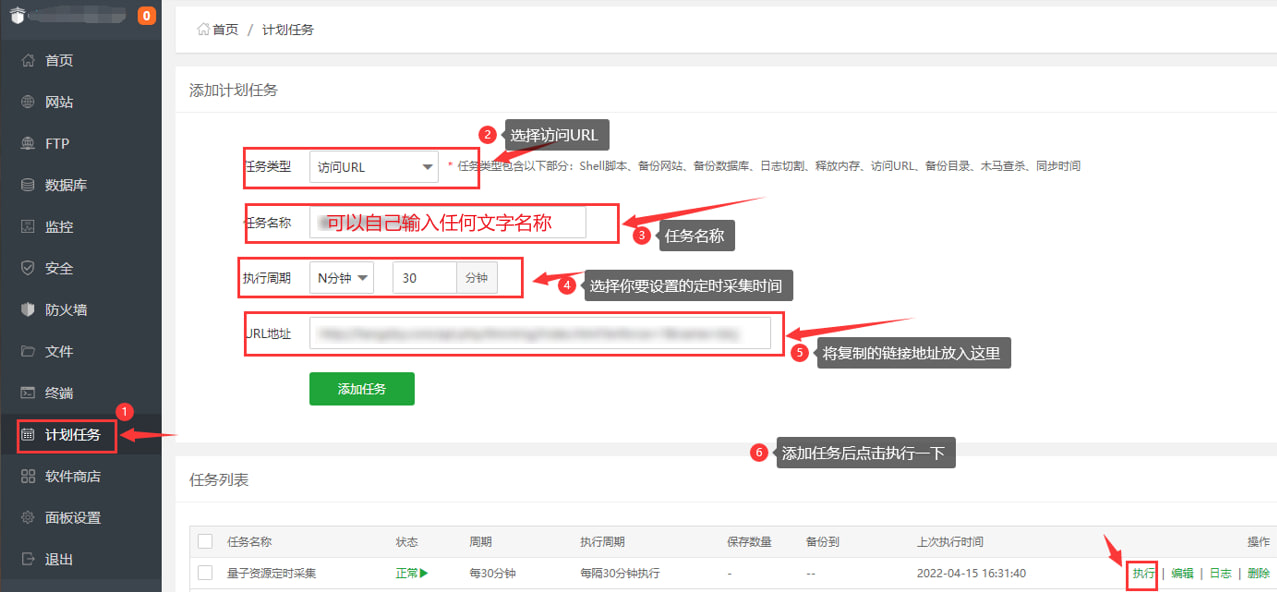
Task: Open the 任务类型 dropdown showing 访问URL
Action: [x=374, y=167]
